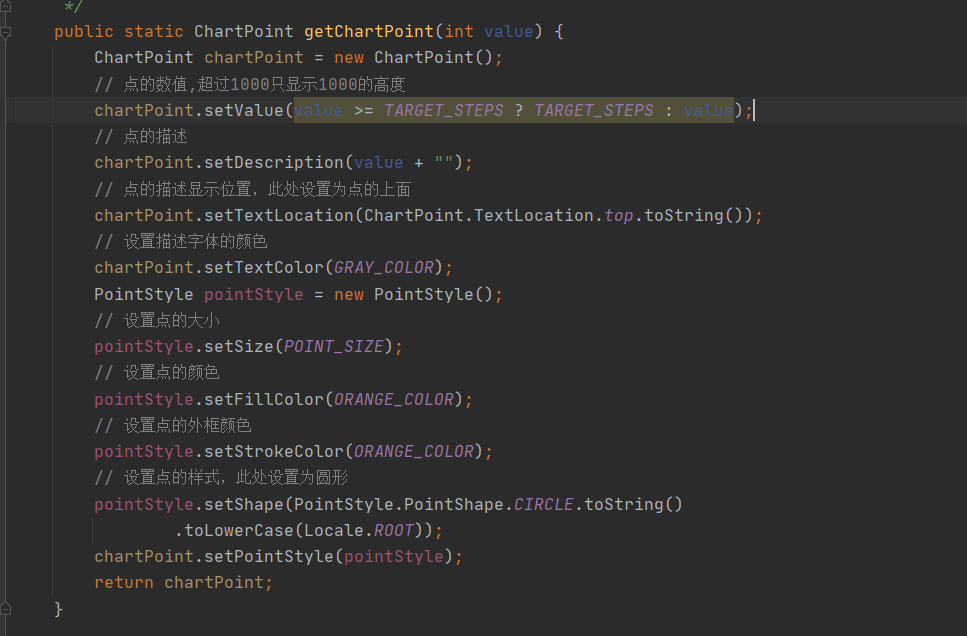This screenshot has width=967, height=636.
Task: Click the toLowerCase method call
Action: 239,531
